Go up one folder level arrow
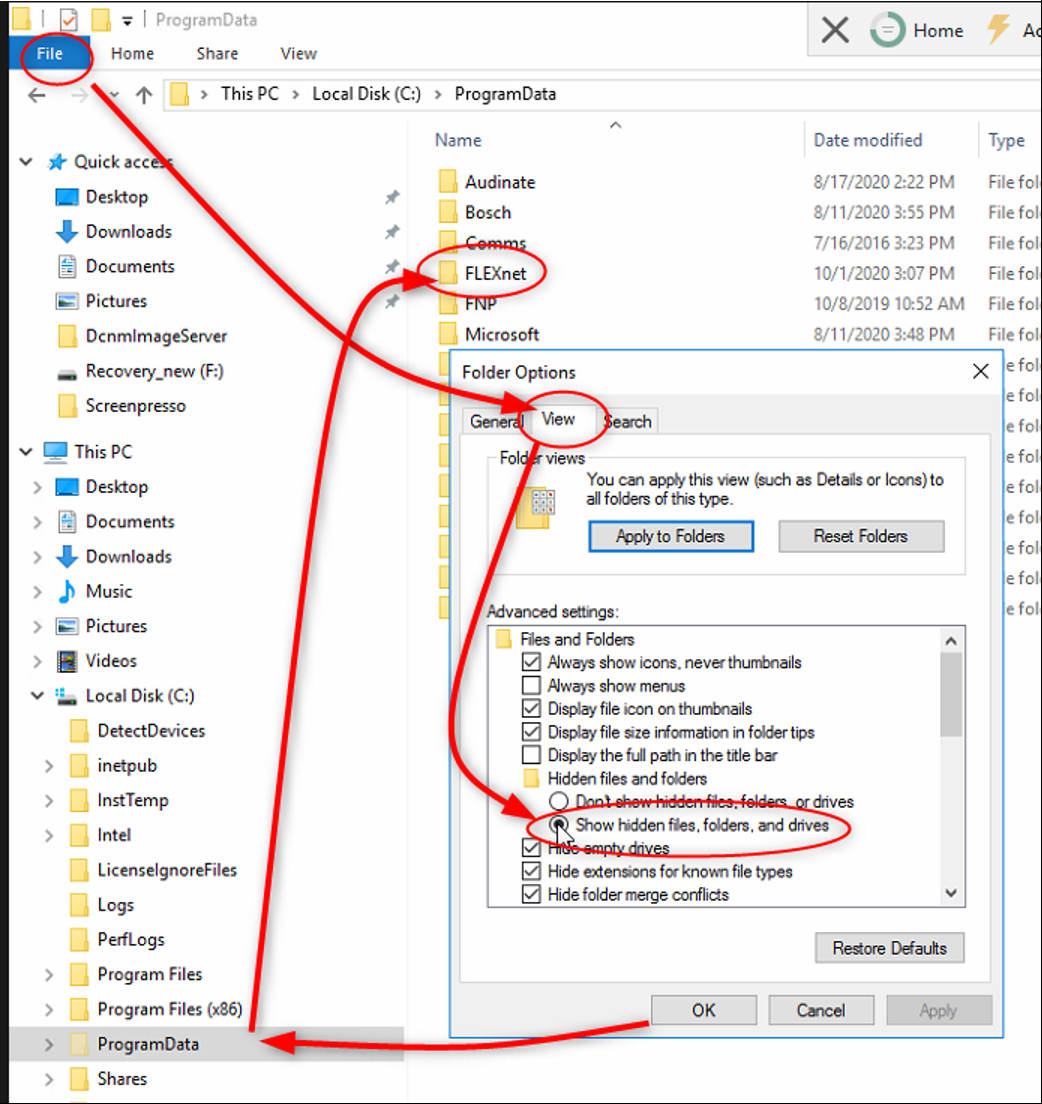Viewport: 1042px width, 1104px height. click(x=144, y=95)
